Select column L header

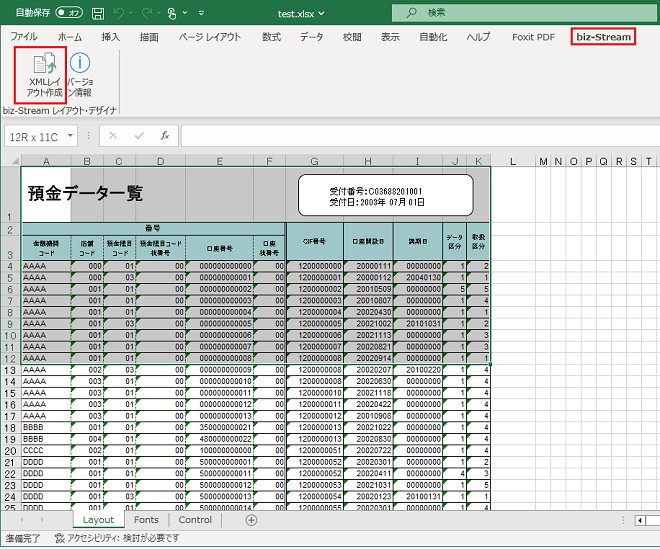coord(513,161)
